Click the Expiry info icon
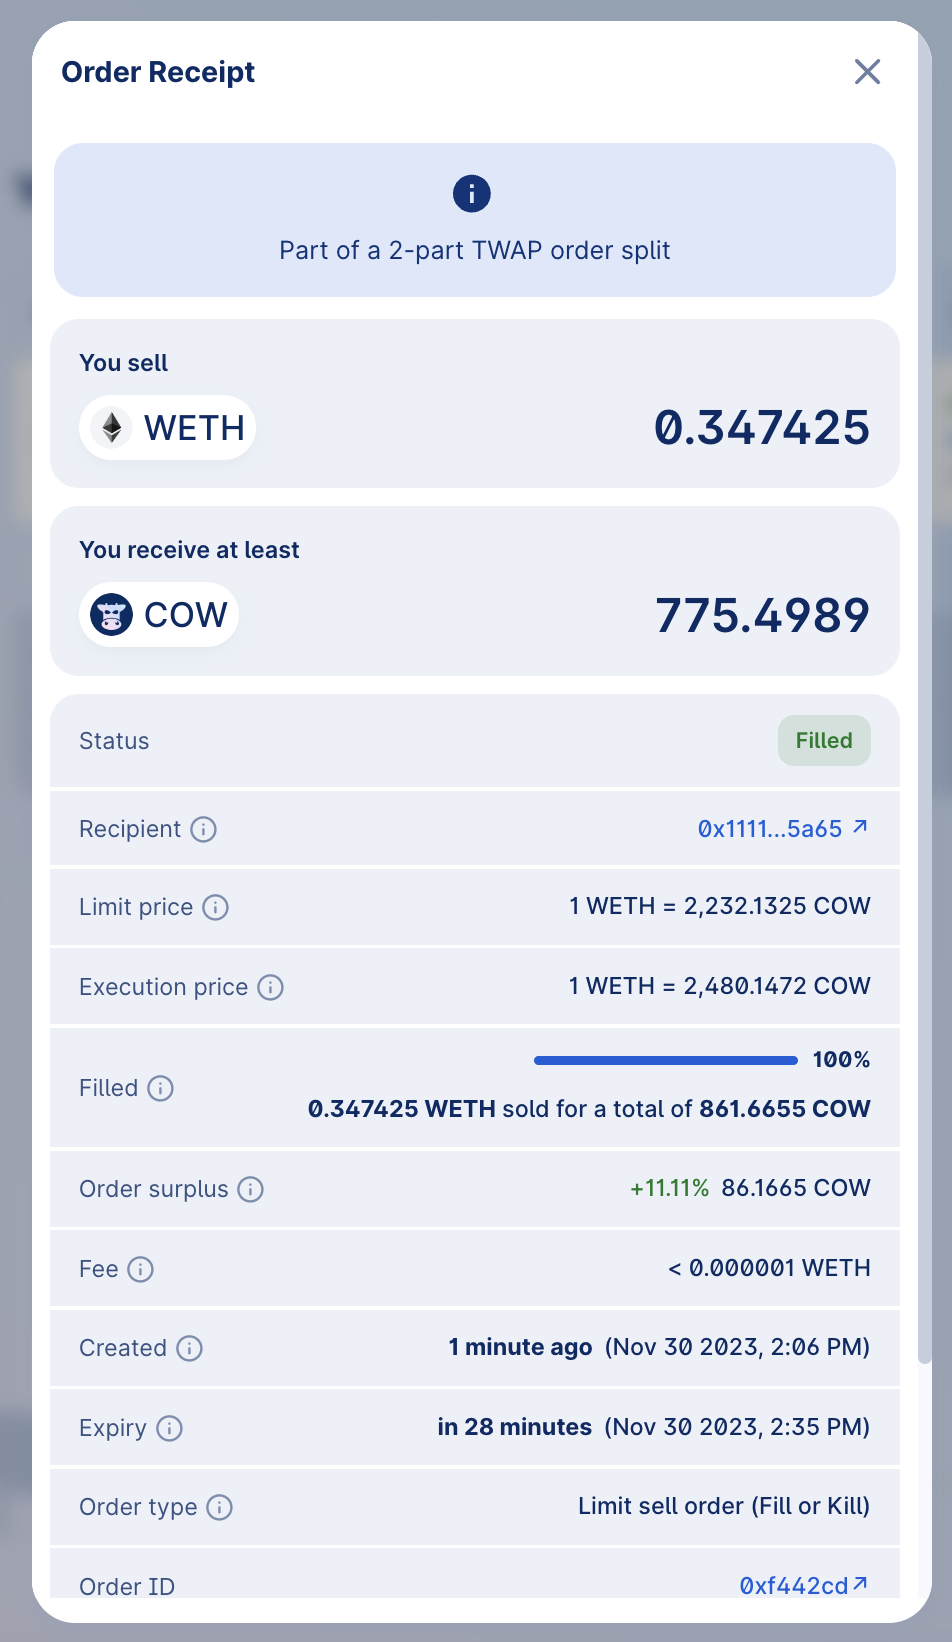 tap(169, 1428)
